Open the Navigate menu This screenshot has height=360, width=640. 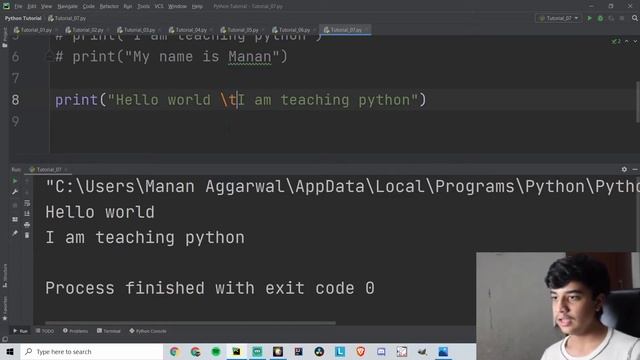(x=67, y=7)
